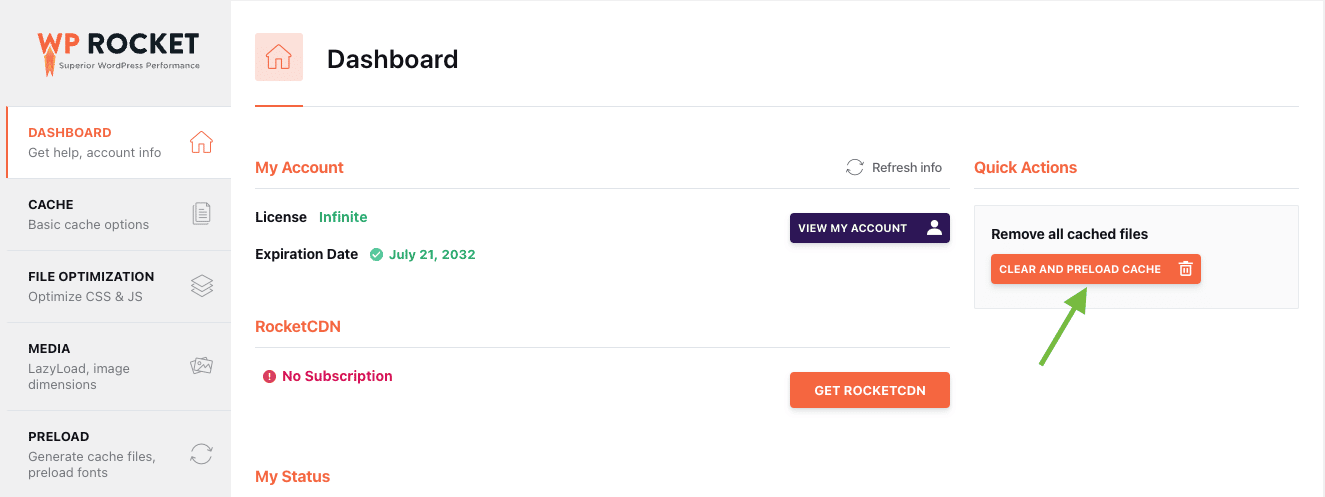The height and width of the screenshot is (497, 1325).
Task: Click the document icon beside Cache
Action: 201,213
